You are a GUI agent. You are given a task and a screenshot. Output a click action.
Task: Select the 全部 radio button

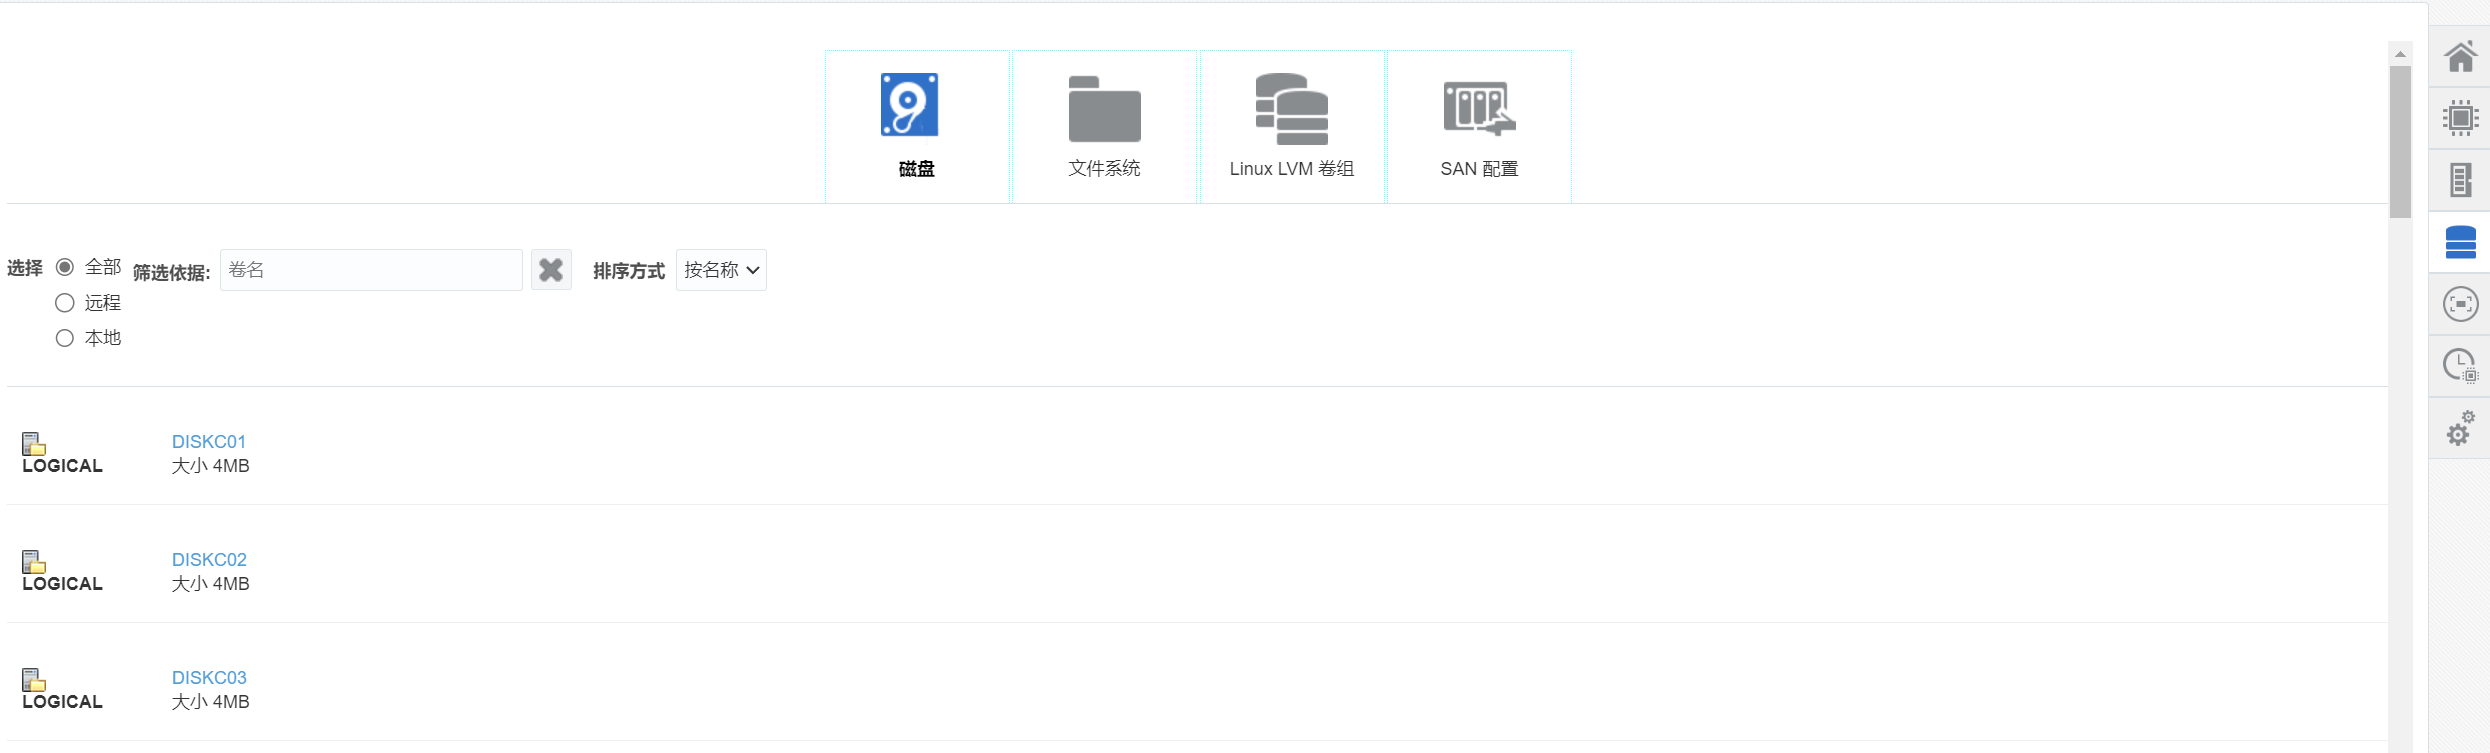pos(65,267)
